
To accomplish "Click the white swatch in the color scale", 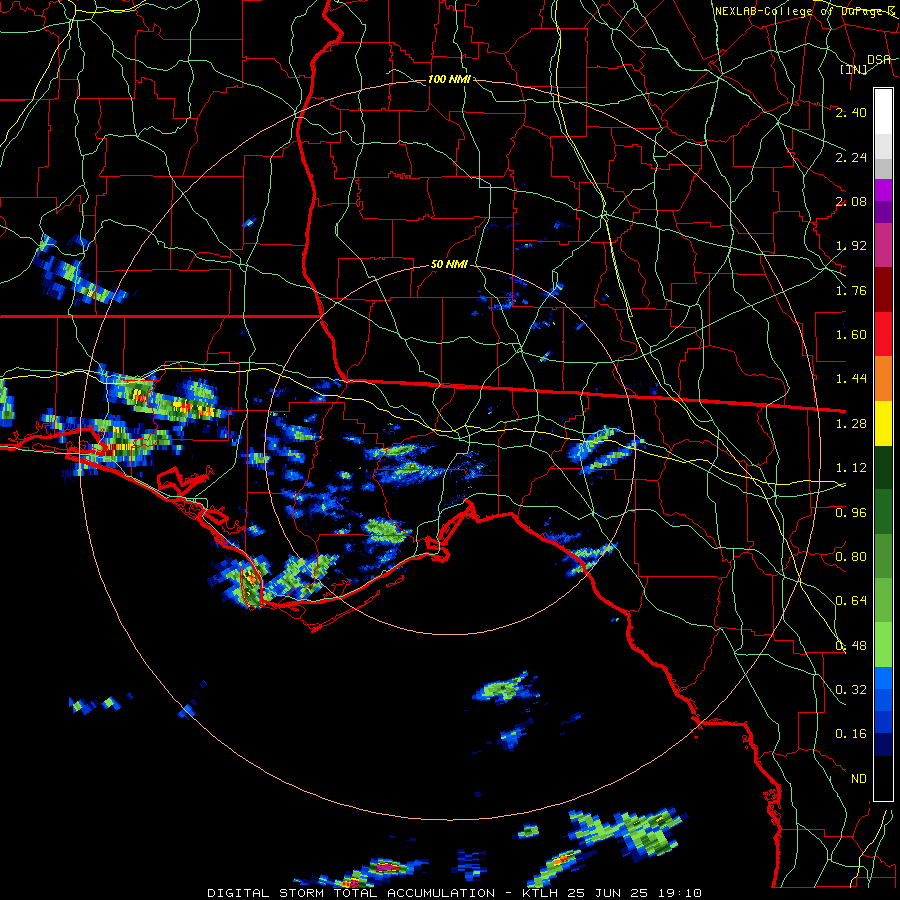I will coord(883,111).
